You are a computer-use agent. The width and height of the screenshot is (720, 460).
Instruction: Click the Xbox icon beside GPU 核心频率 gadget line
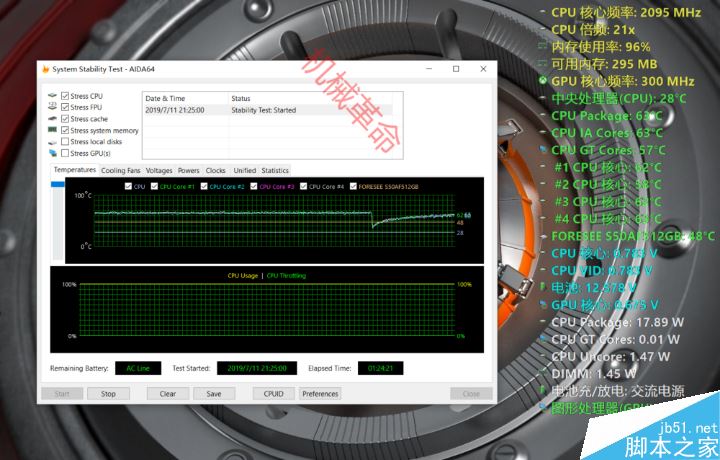[x=543, y=81]
